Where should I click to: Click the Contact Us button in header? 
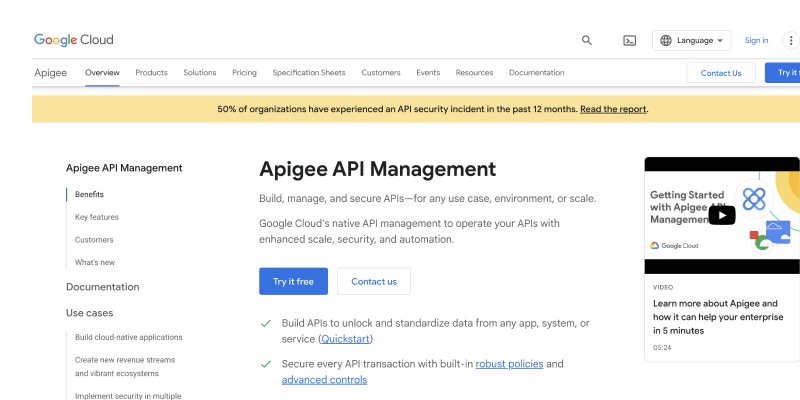721,73
